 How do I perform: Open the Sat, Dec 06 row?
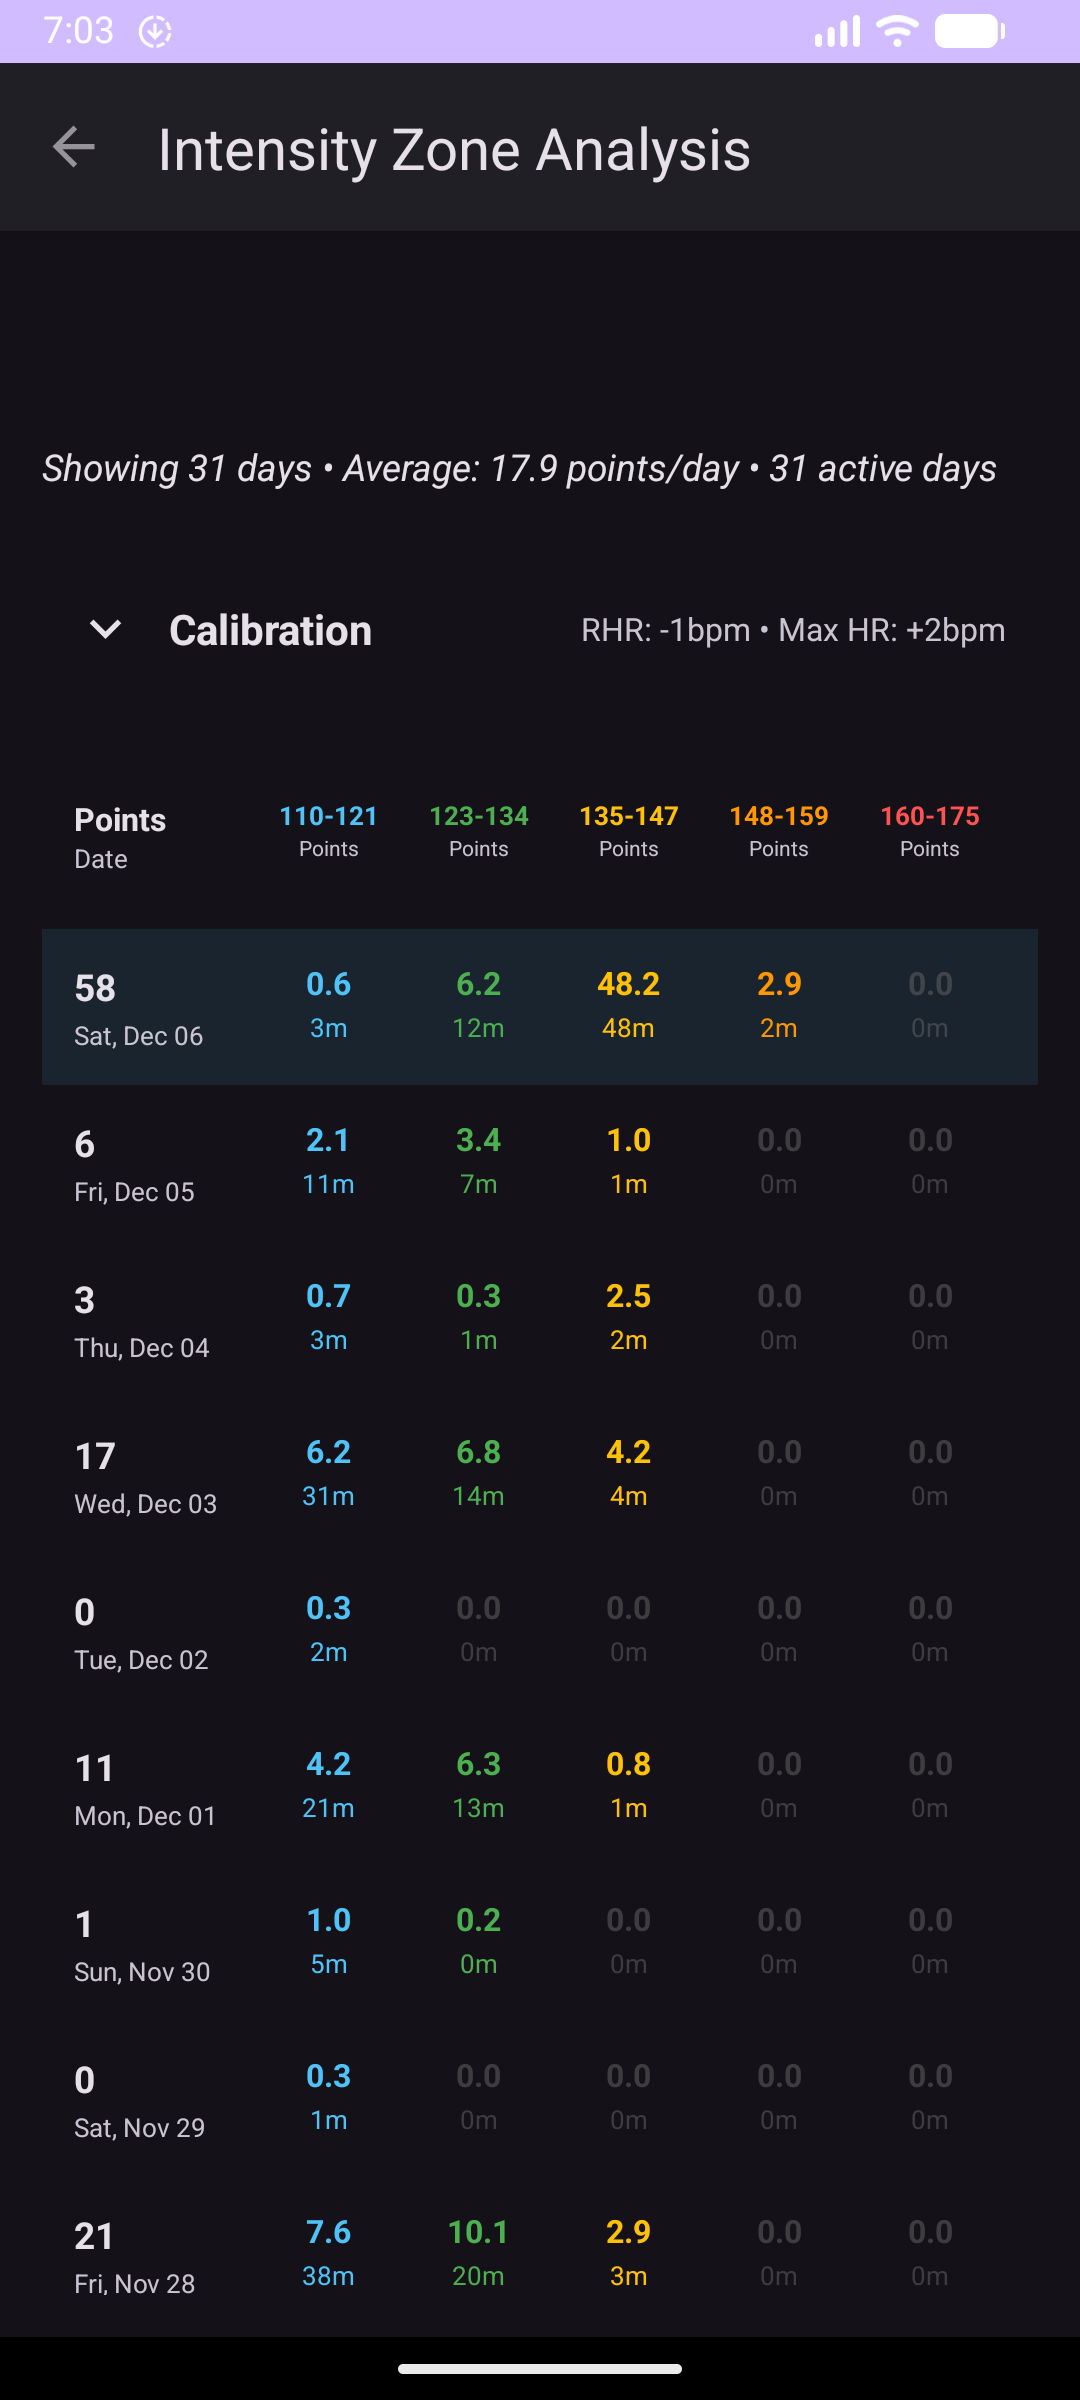pyautogui.click(x=540, y=1007)
